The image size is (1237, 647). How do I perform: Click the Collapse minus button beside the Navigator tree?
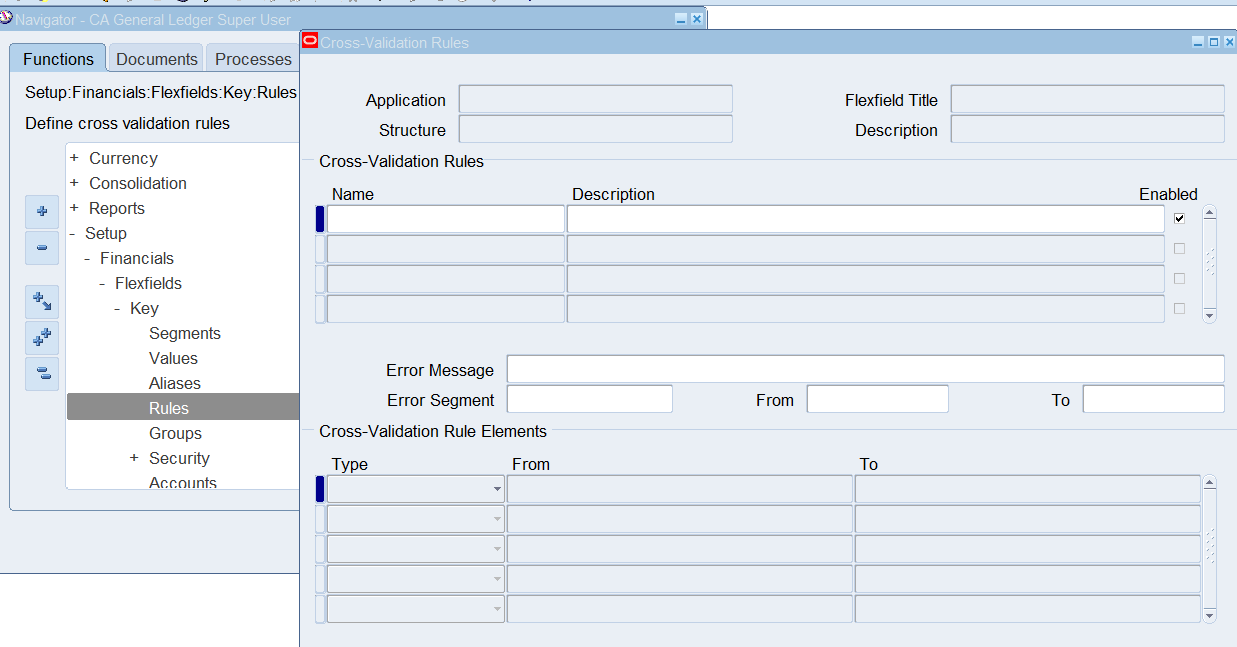42,248
